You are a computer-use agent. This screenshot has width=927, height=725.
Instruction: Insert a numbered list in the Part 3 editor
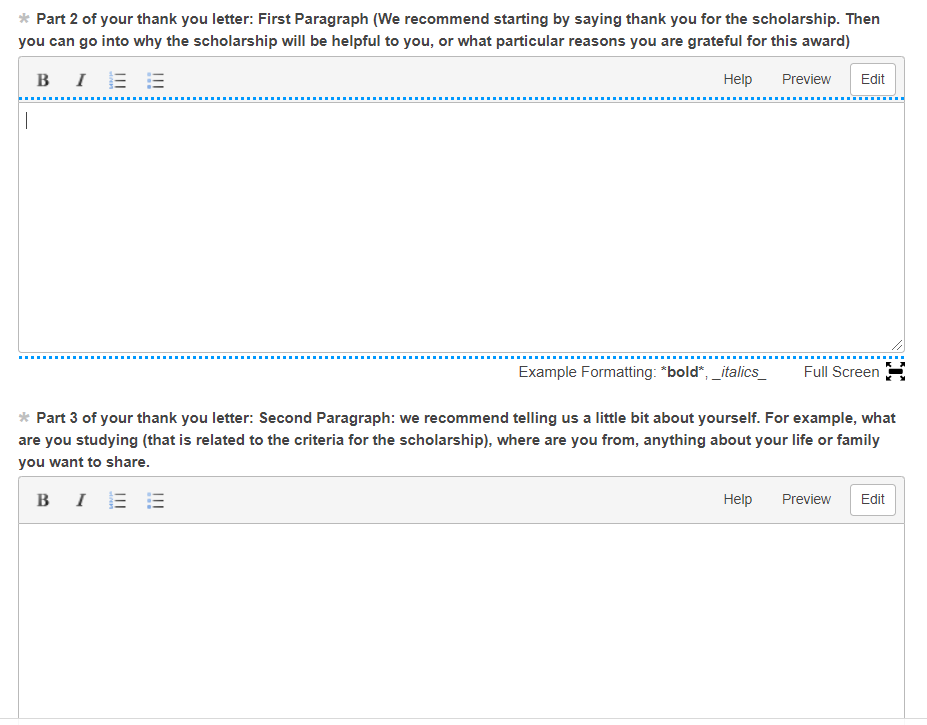coord(117,500)
